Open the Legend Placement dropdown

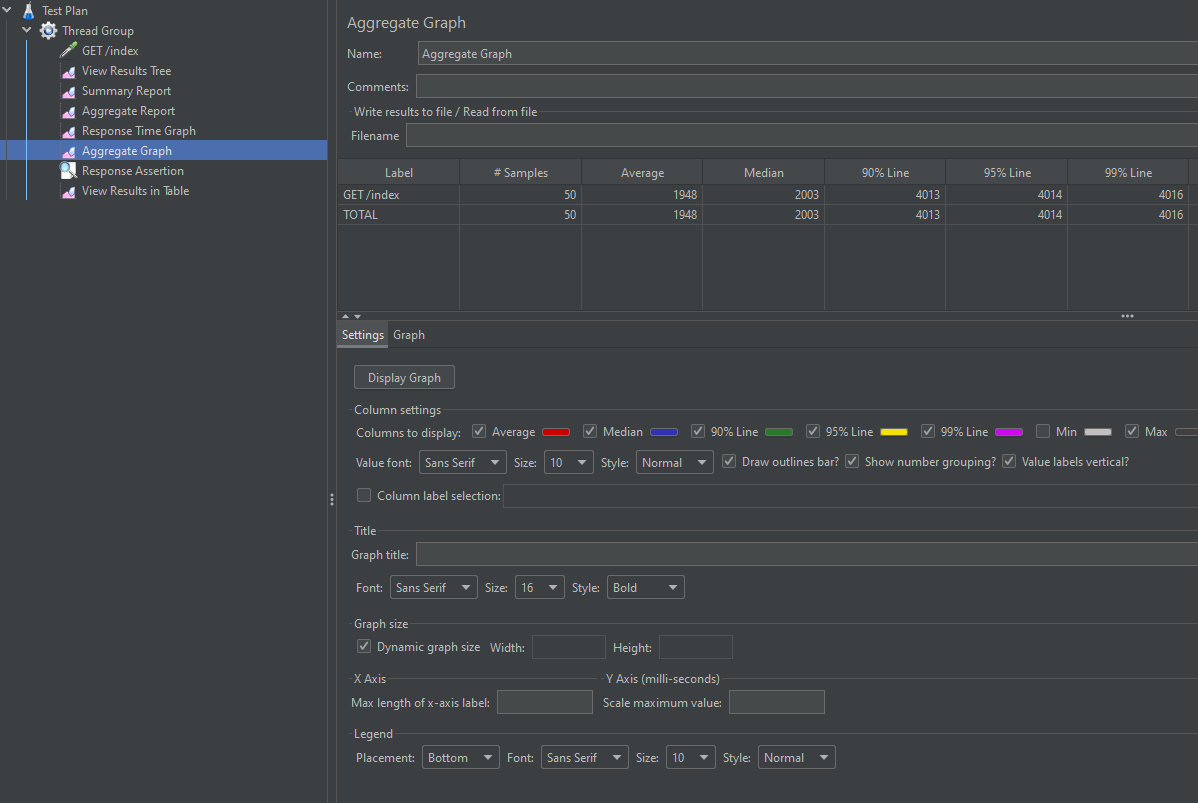[x=460, y=758]
